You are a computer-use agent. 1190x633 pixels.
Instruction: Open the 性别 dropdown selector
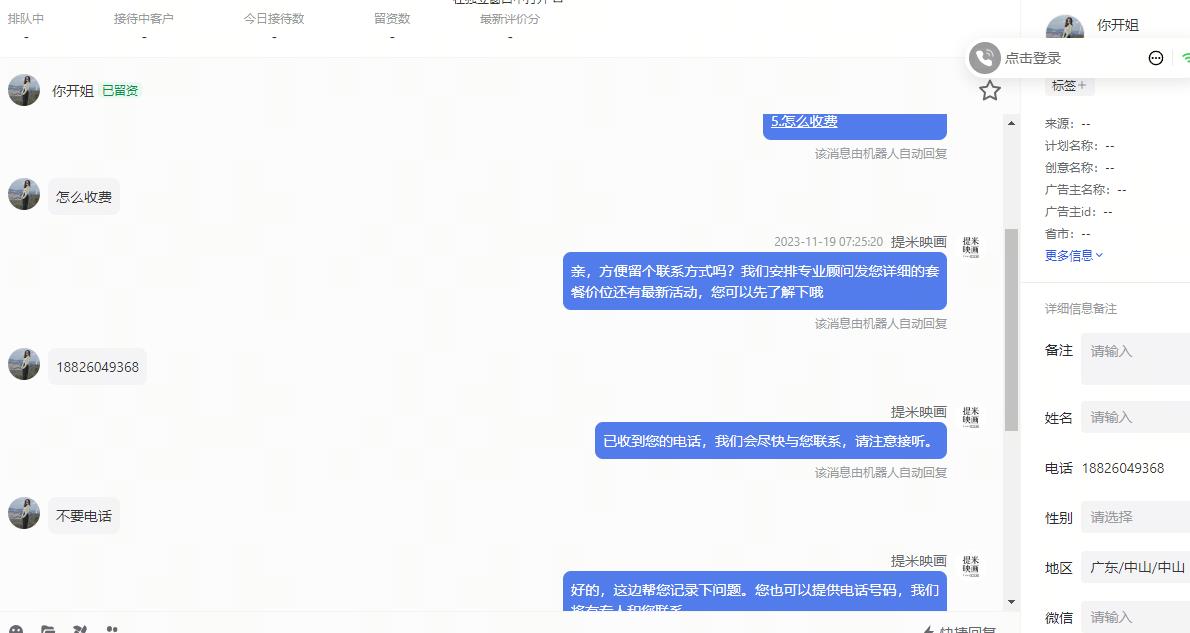(x=1135, y=517)
